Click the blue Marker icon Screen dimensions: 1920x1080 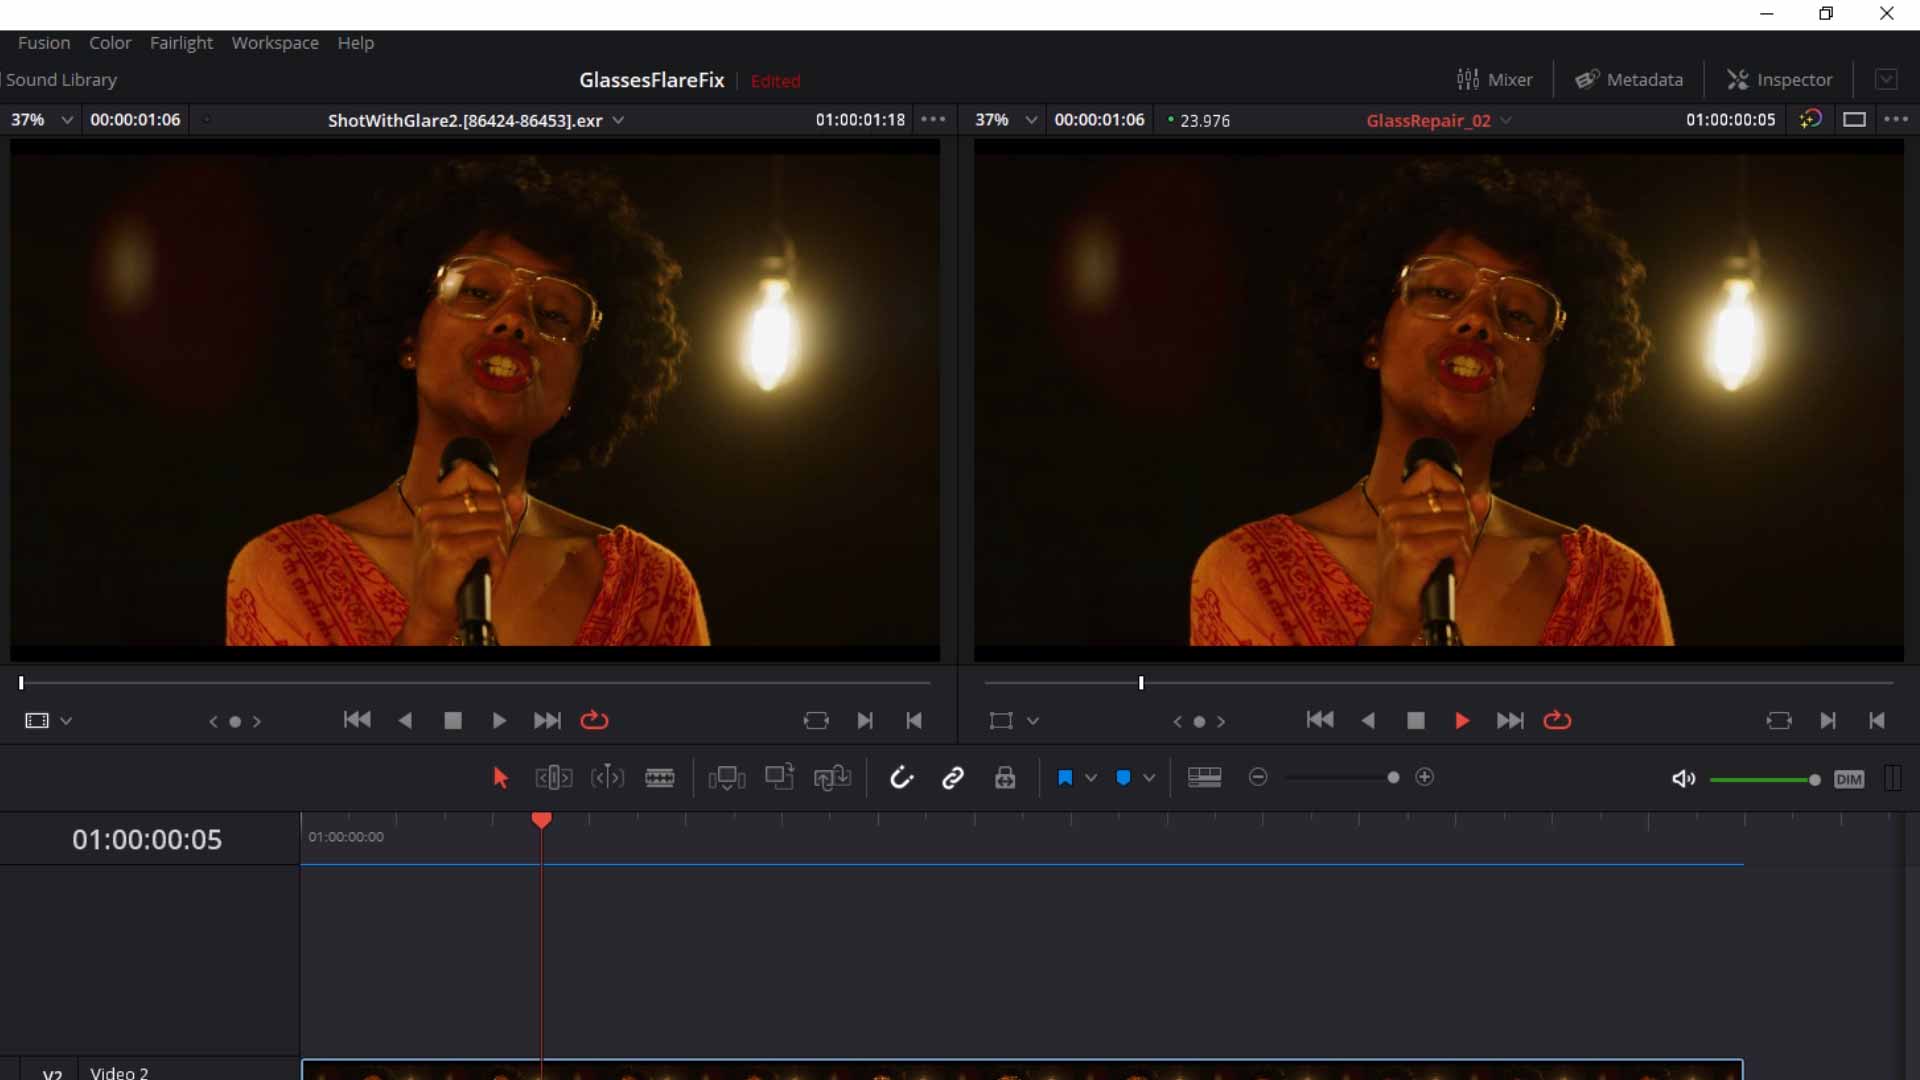click(x=1123, y=778)
